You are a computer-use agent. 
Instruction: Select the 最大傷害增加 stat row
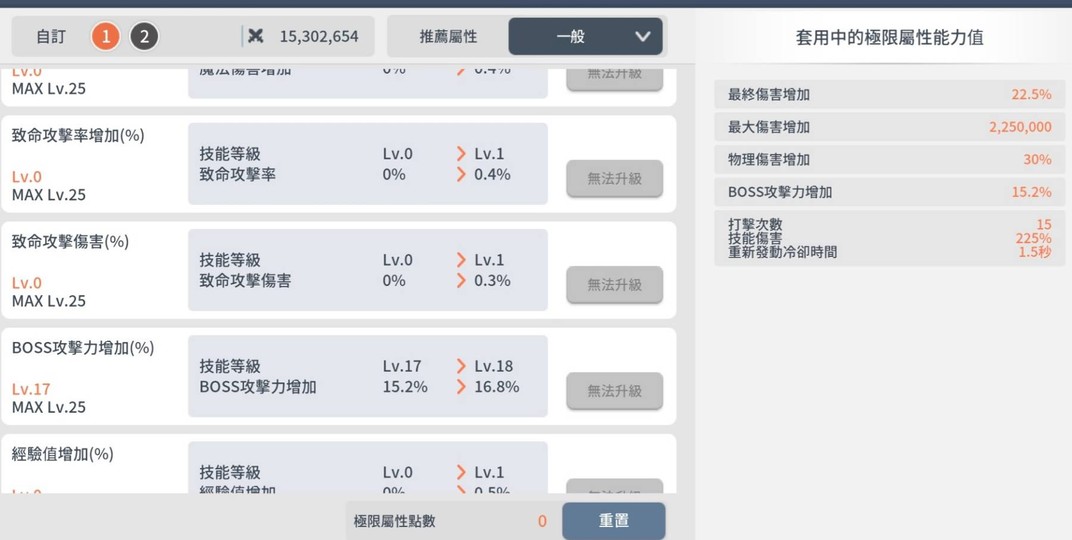click(x=889, y=127)
